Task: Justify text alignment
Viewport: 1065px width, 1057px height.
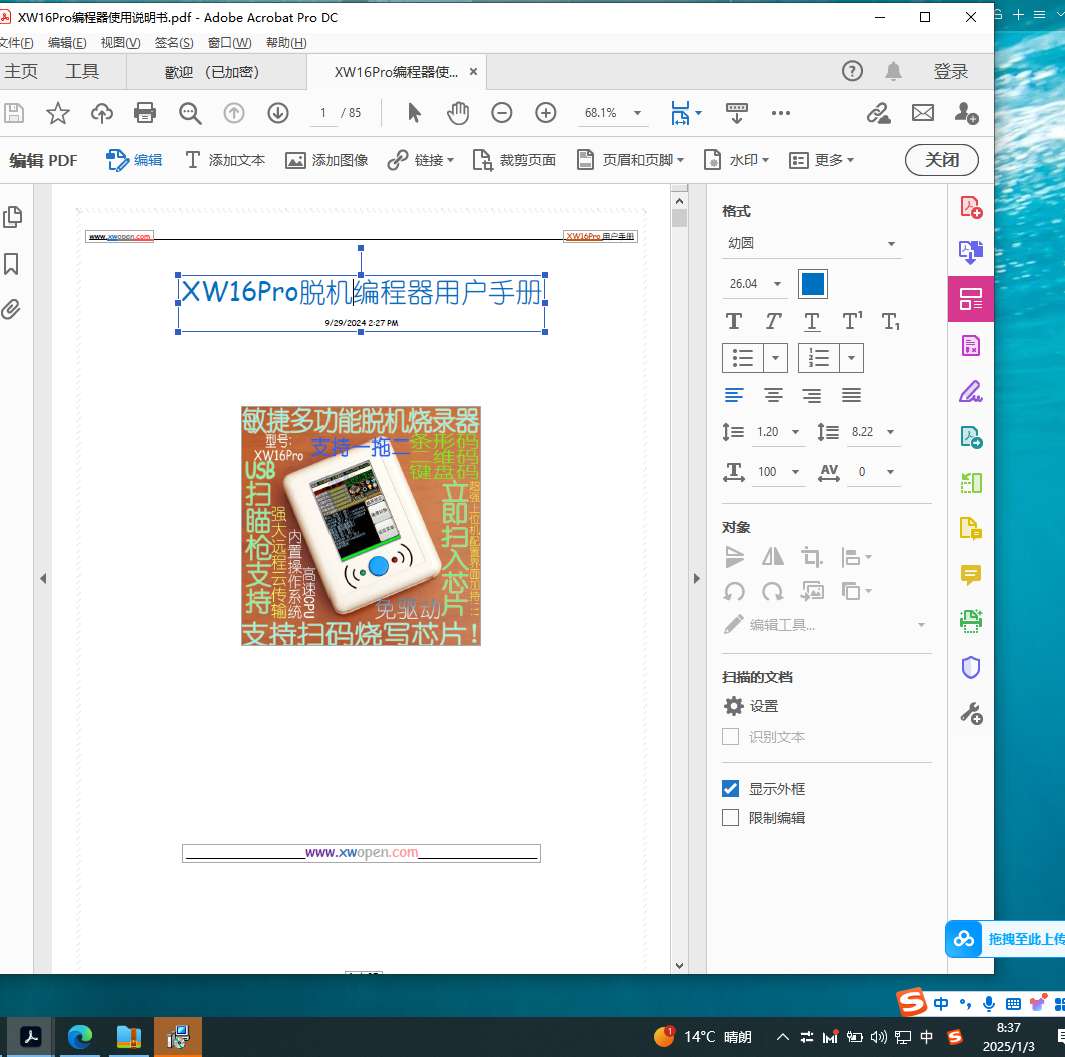Action: [851, 395]
